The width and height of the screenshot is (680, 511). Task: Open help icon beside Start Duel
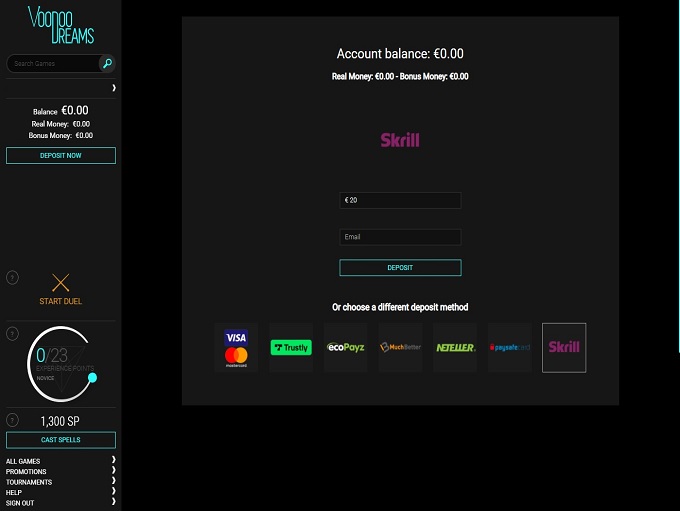(x=12, y=277)
